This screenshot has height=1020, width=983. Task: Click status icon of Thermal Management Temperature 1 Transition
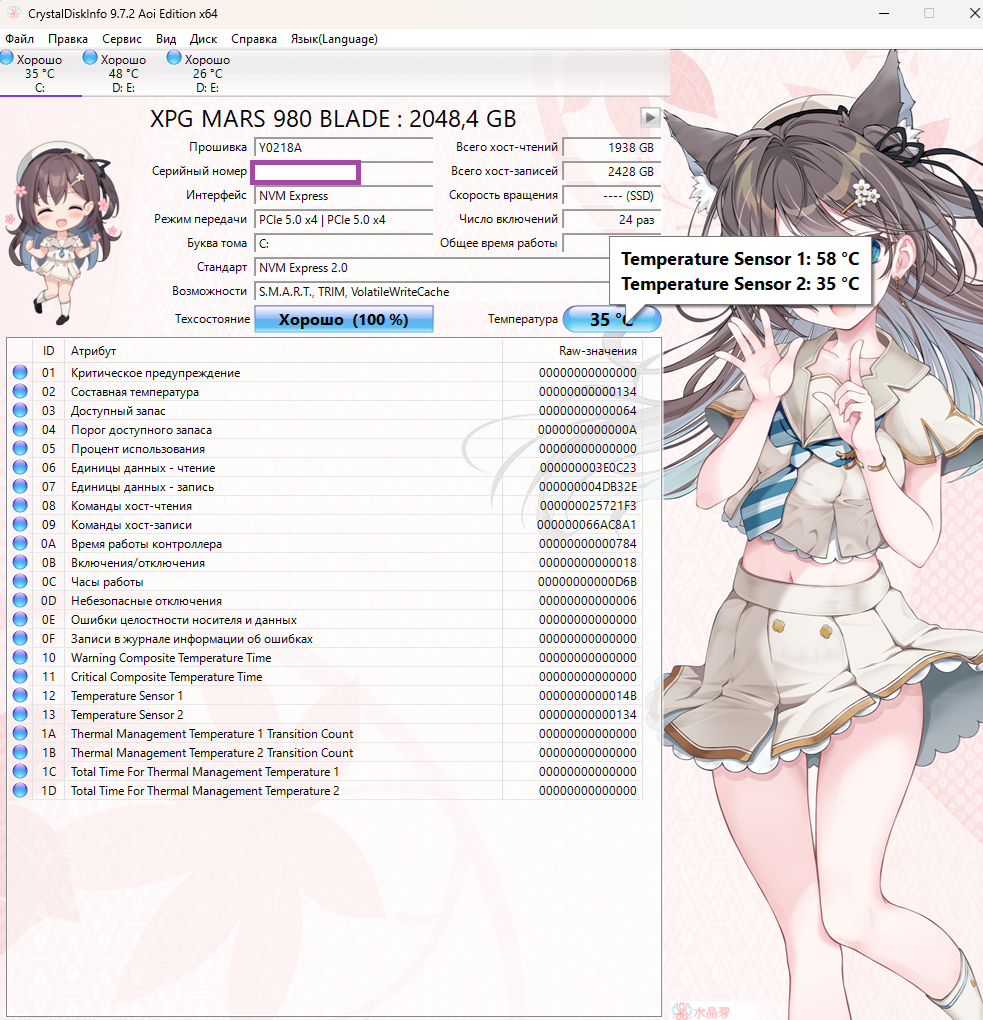click(x=20, y=733)
